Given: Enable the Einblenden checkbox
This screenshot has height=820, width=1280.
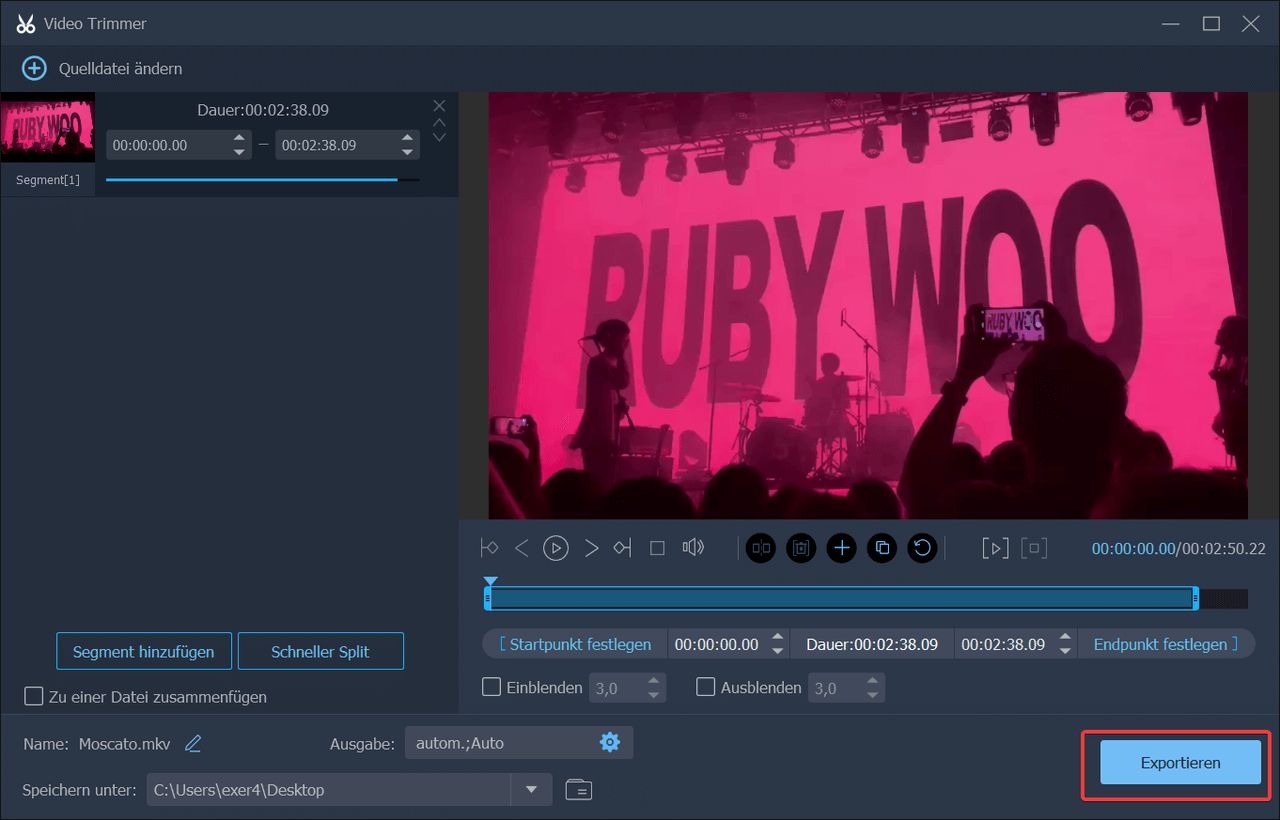Looking at the screenshot, I should click(x=491, y=687).
